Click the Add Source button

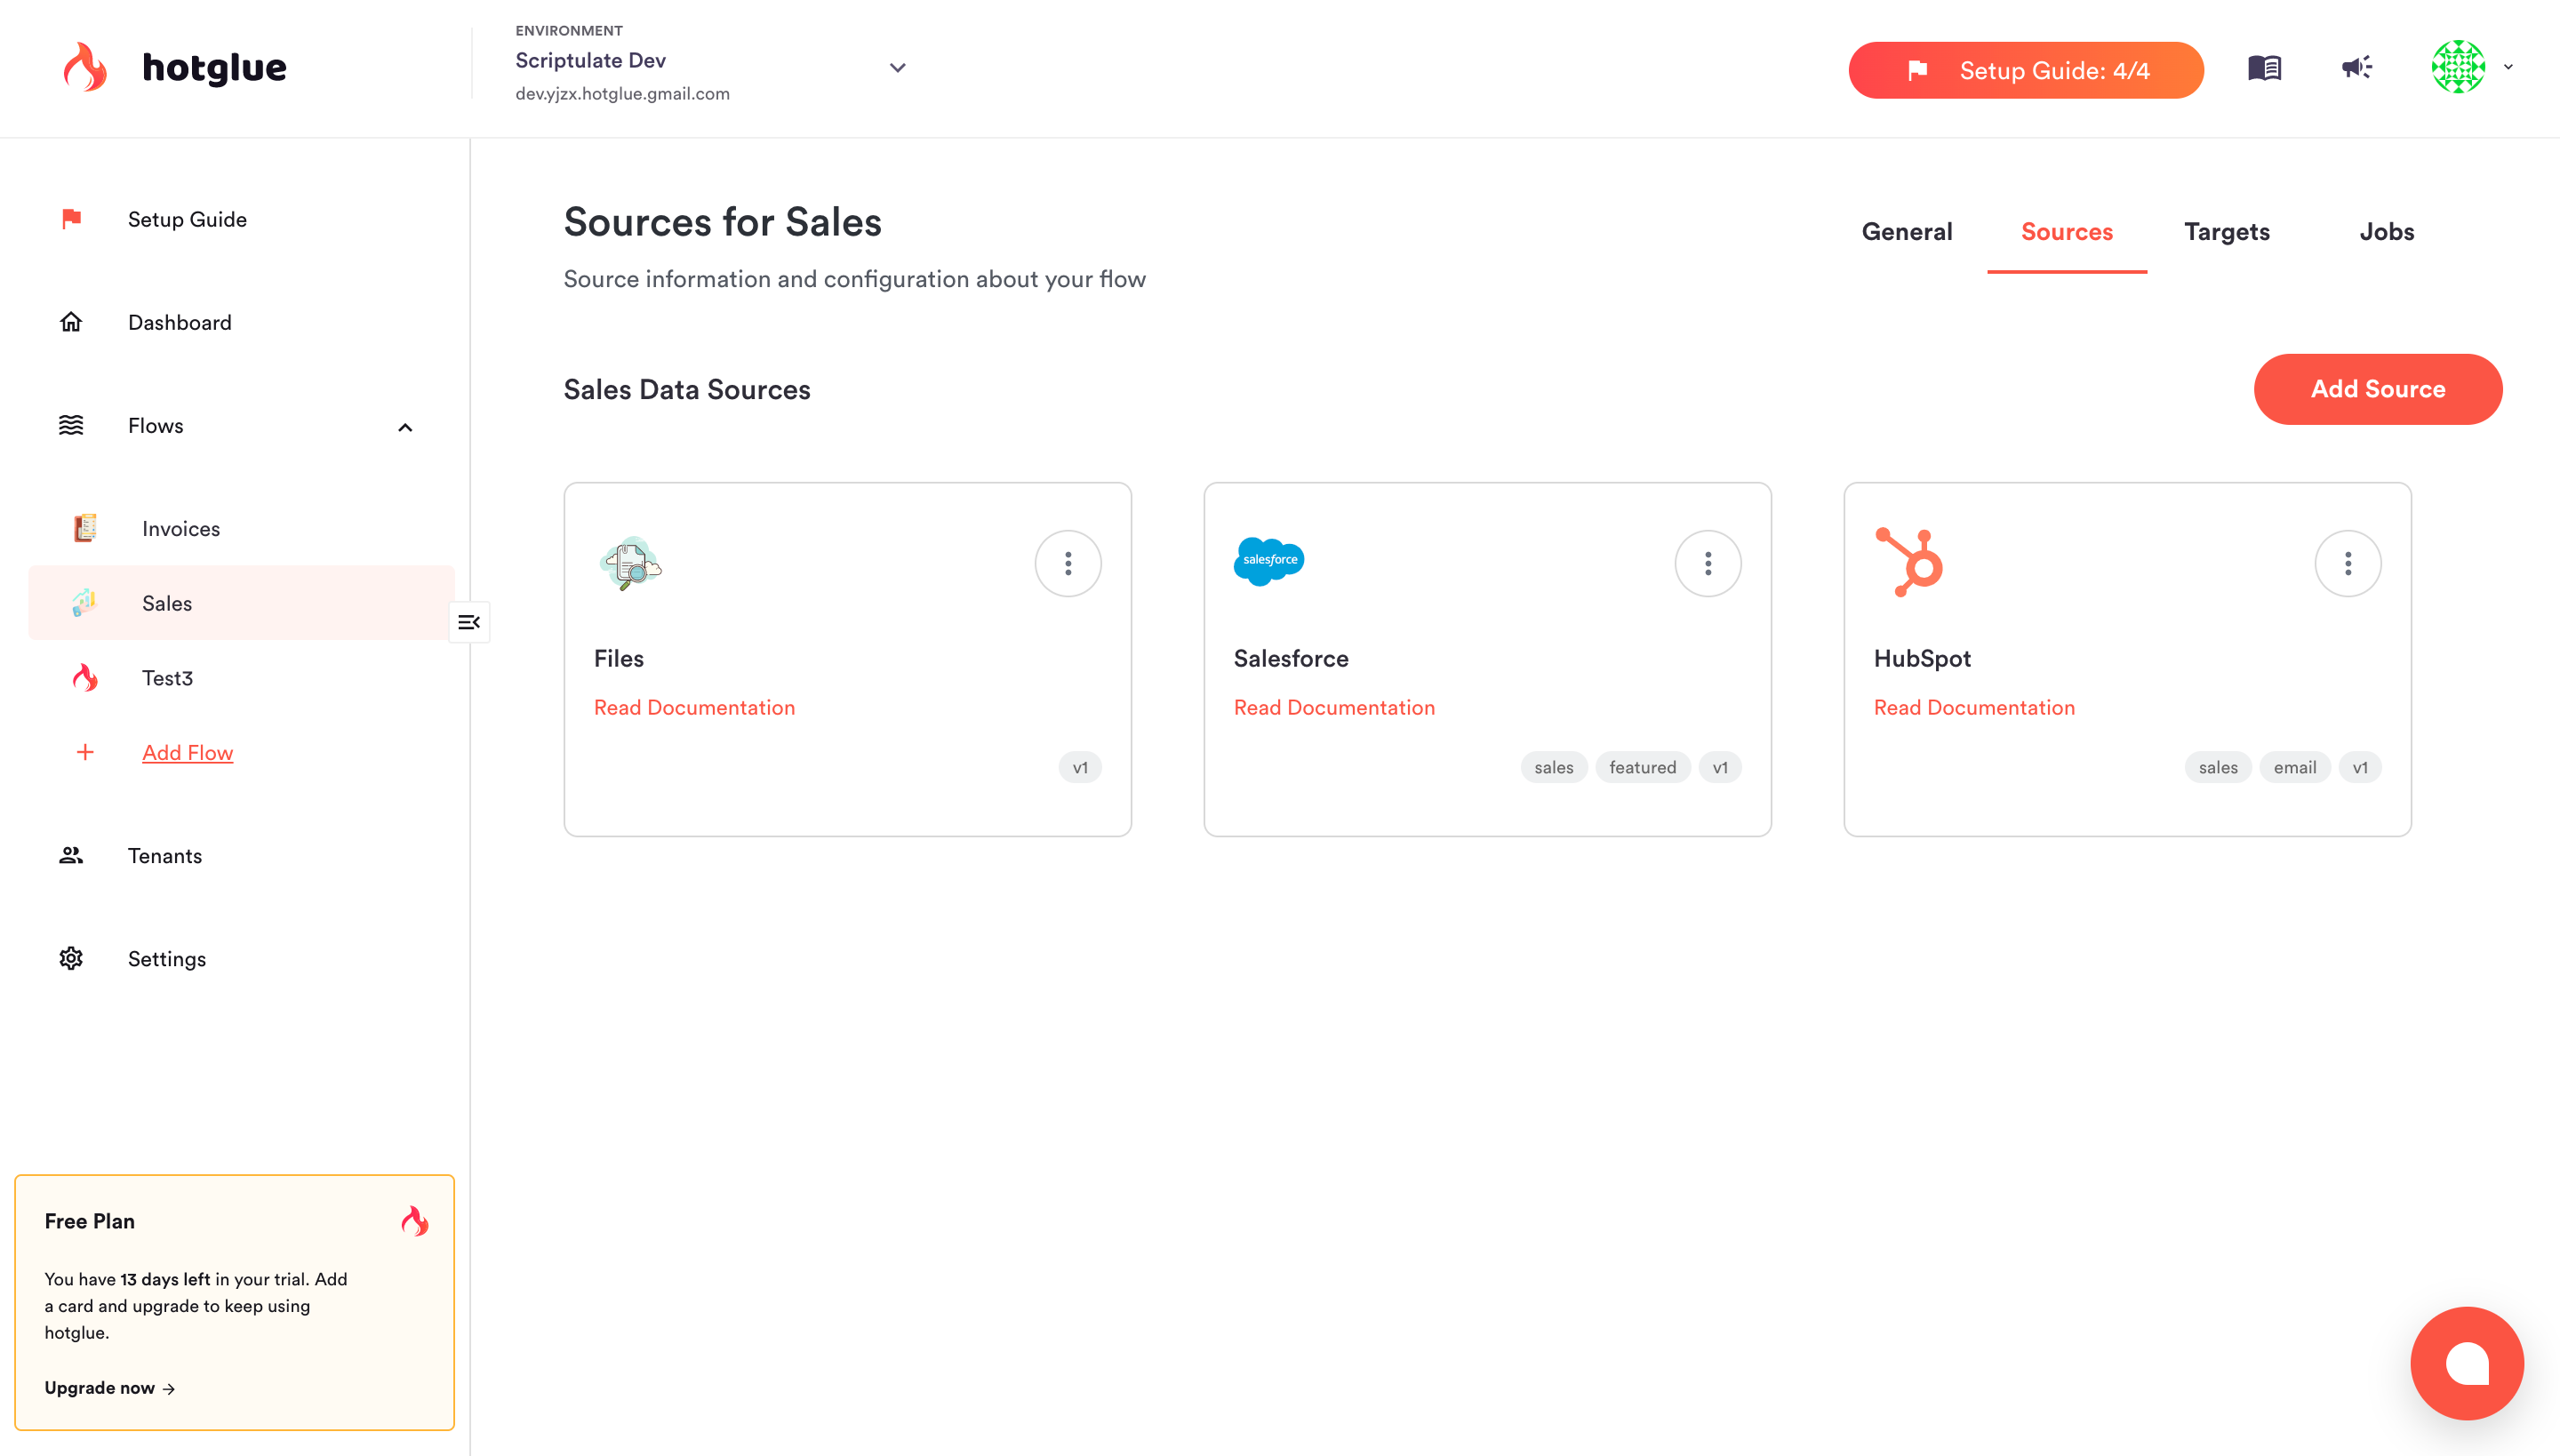2377,389
